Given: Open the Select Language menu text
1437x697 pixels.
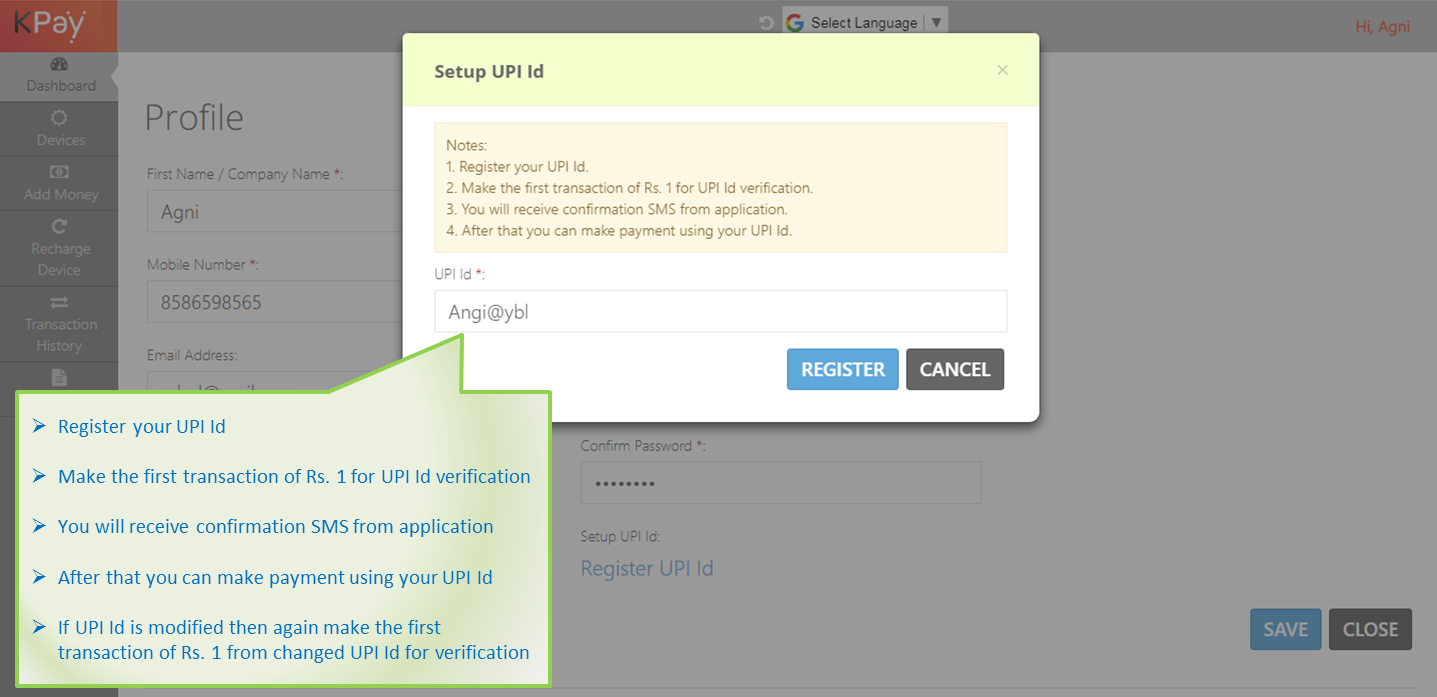Looking at the screenshot, I should (863, 23).
